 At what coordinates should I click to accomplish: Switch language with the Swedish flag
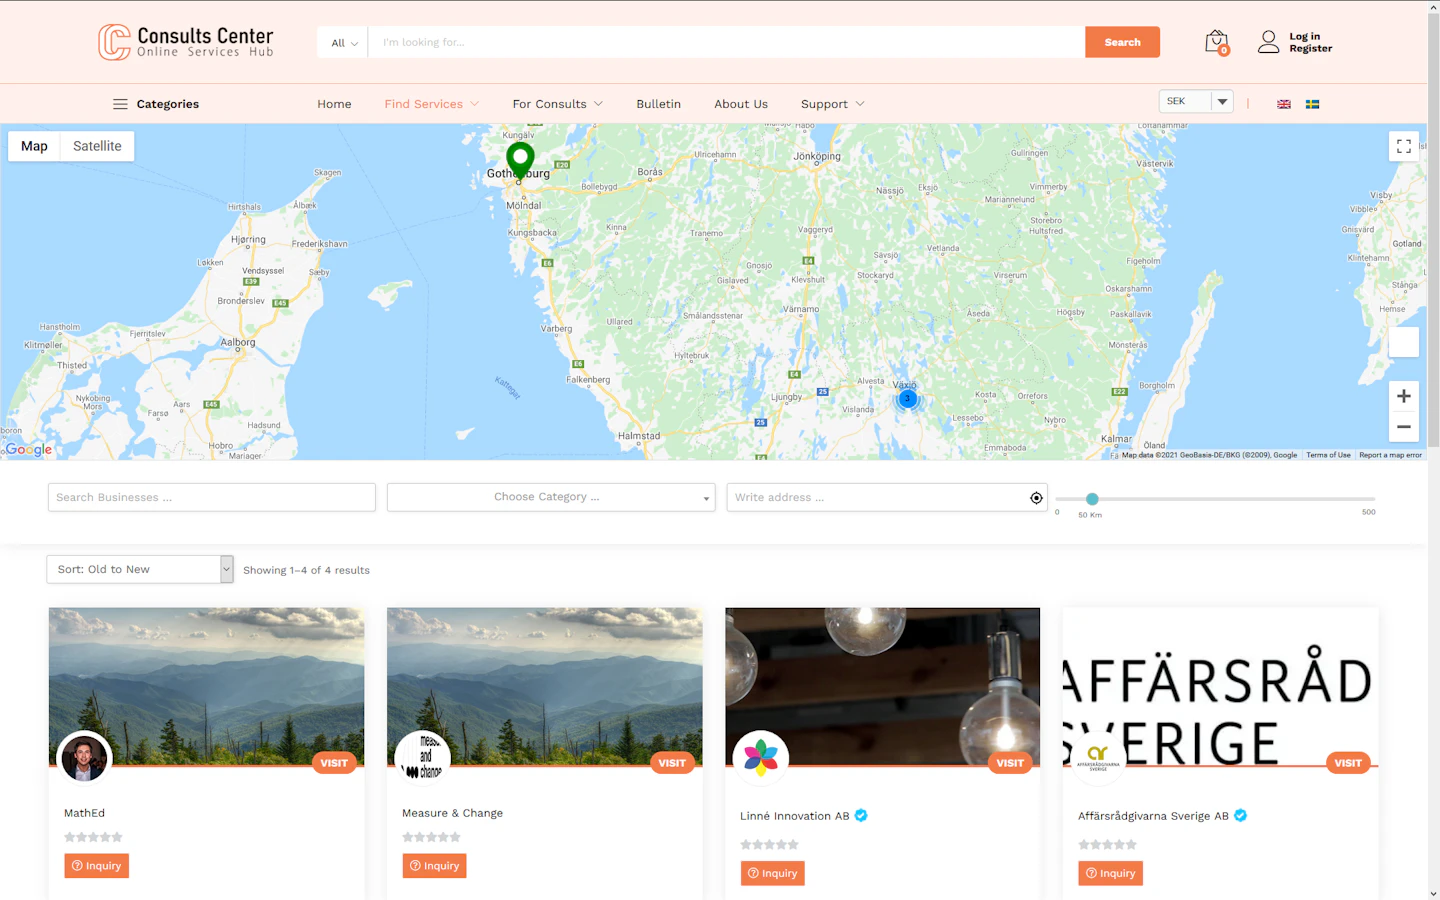click(1313, 104)
